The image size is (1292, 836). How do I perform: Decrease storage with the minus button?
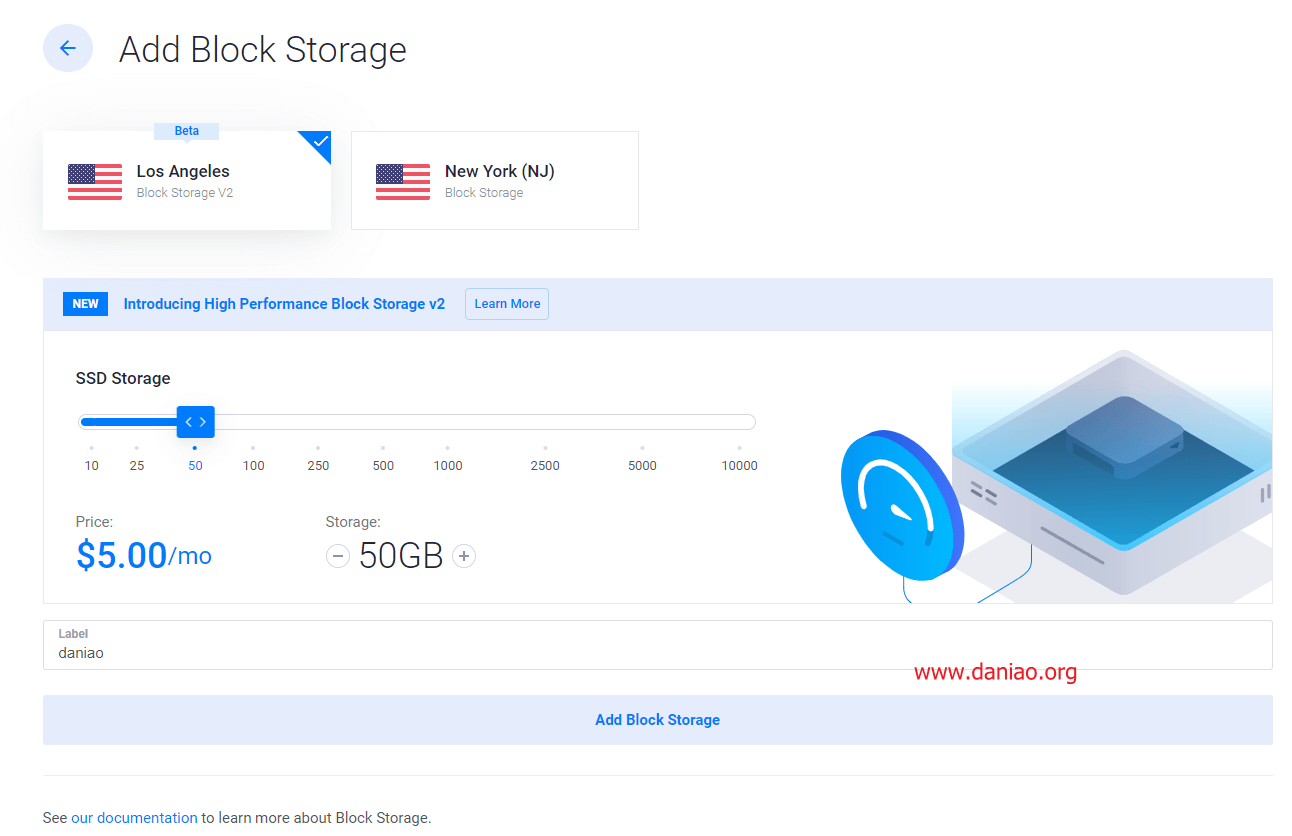(x=338, y=556)
